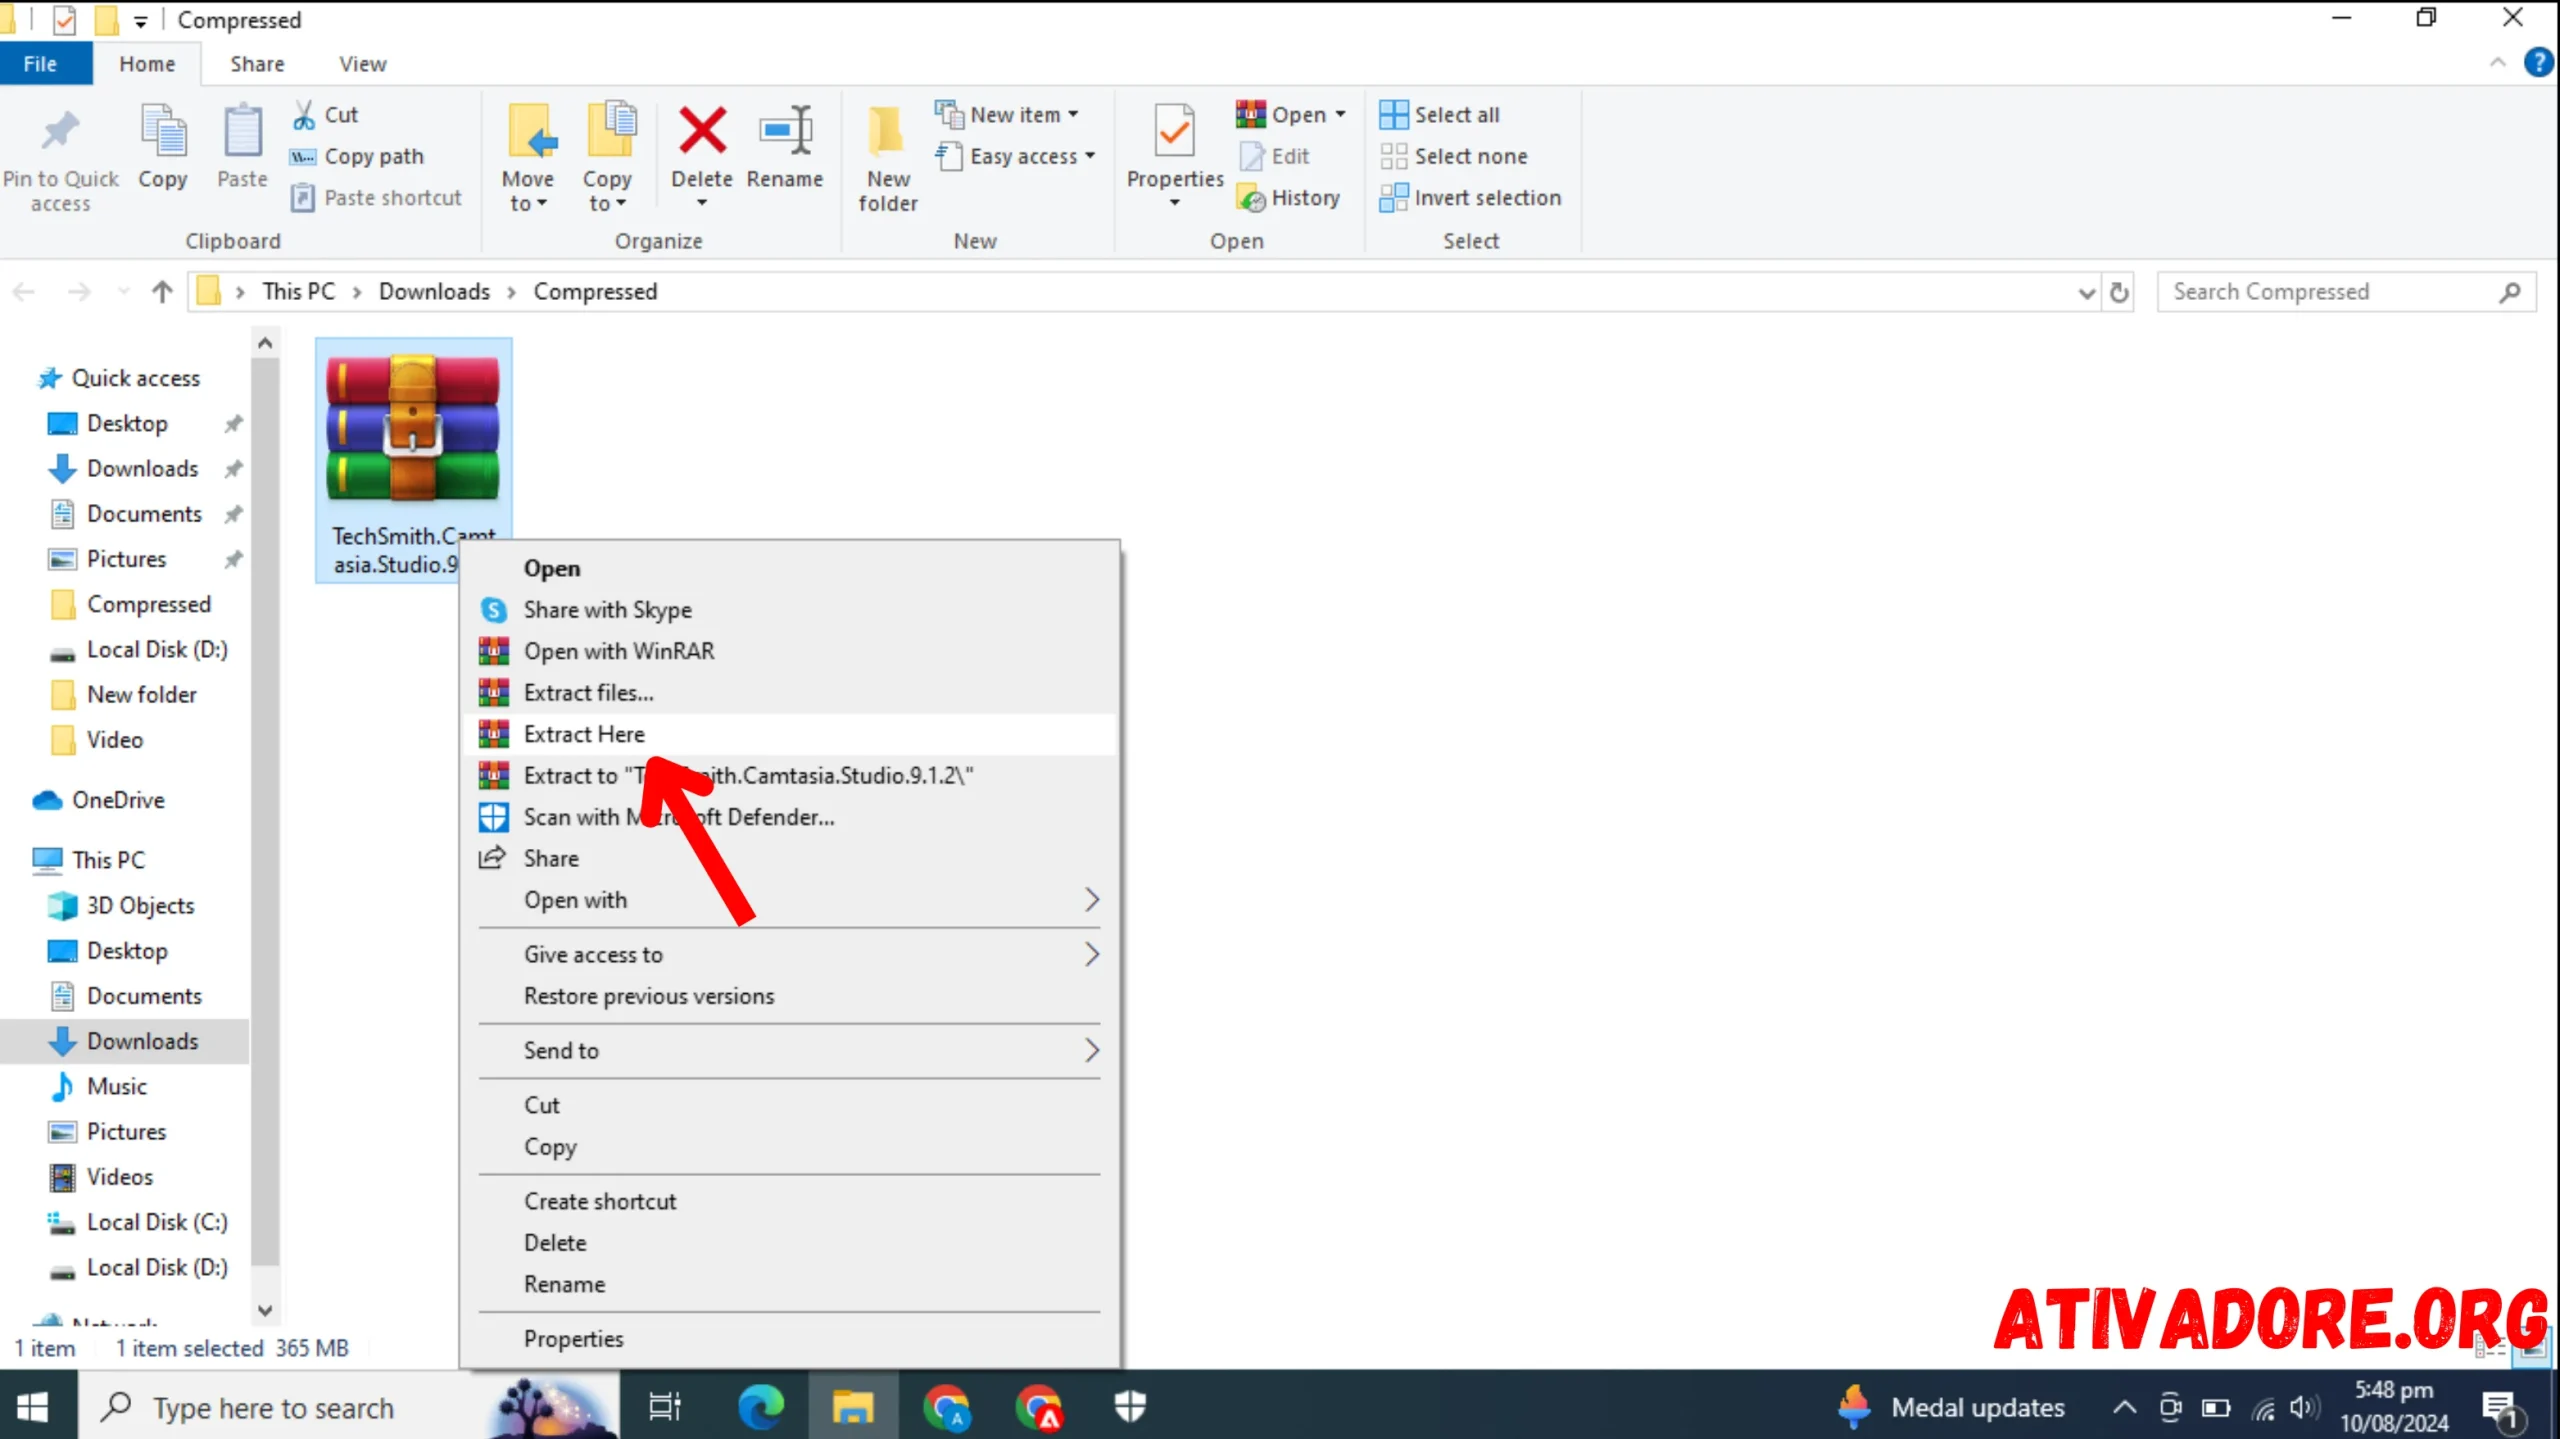Switch to the Share ribbon tab

tap(257, 64)
